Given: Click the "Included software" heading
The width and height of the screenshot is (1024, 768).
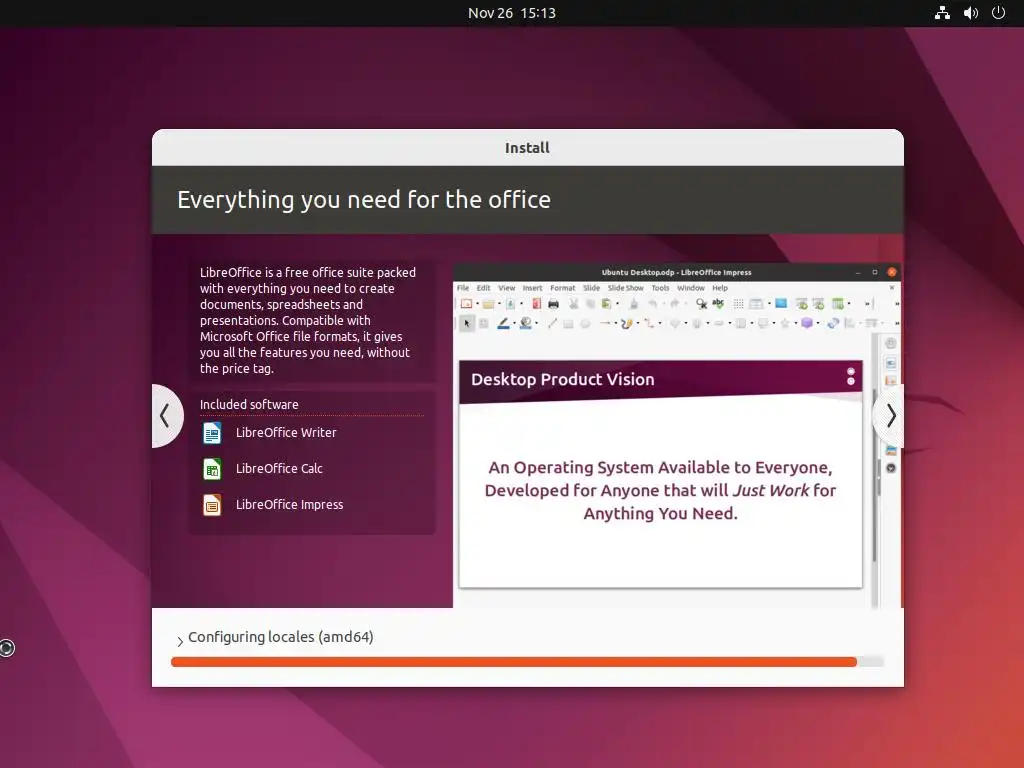Looking at the screenshot, I should coord(249,404).
